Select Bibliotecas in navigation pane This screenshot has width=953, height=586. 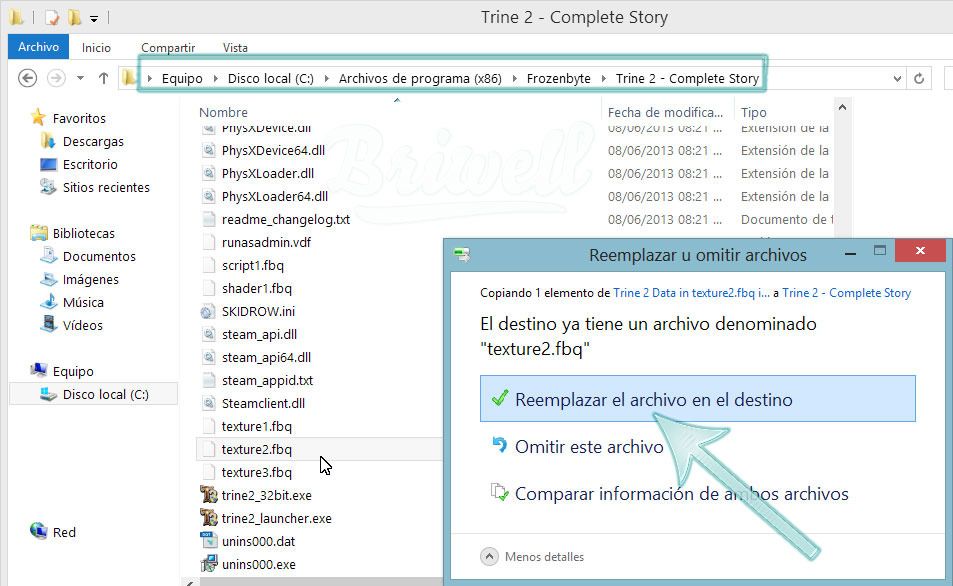tap(83, 233)
